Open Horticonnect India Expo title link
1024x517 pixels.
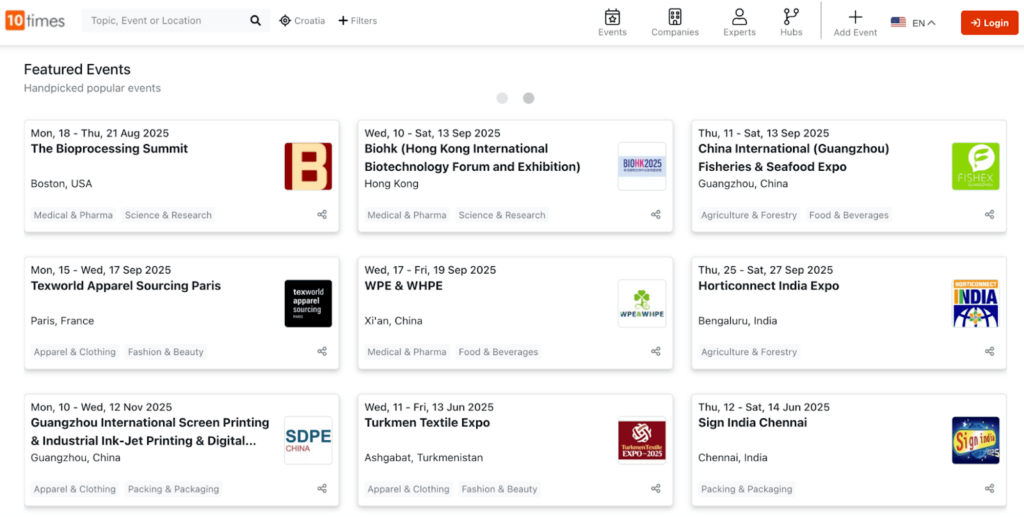point(769,286)
